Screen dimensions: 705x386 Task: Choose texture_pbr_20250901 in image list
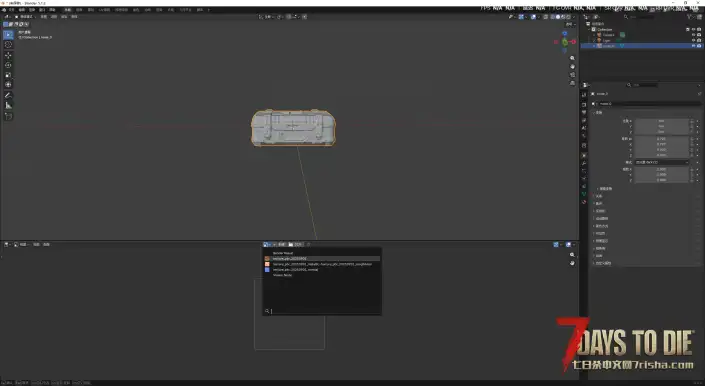[322, 259]
